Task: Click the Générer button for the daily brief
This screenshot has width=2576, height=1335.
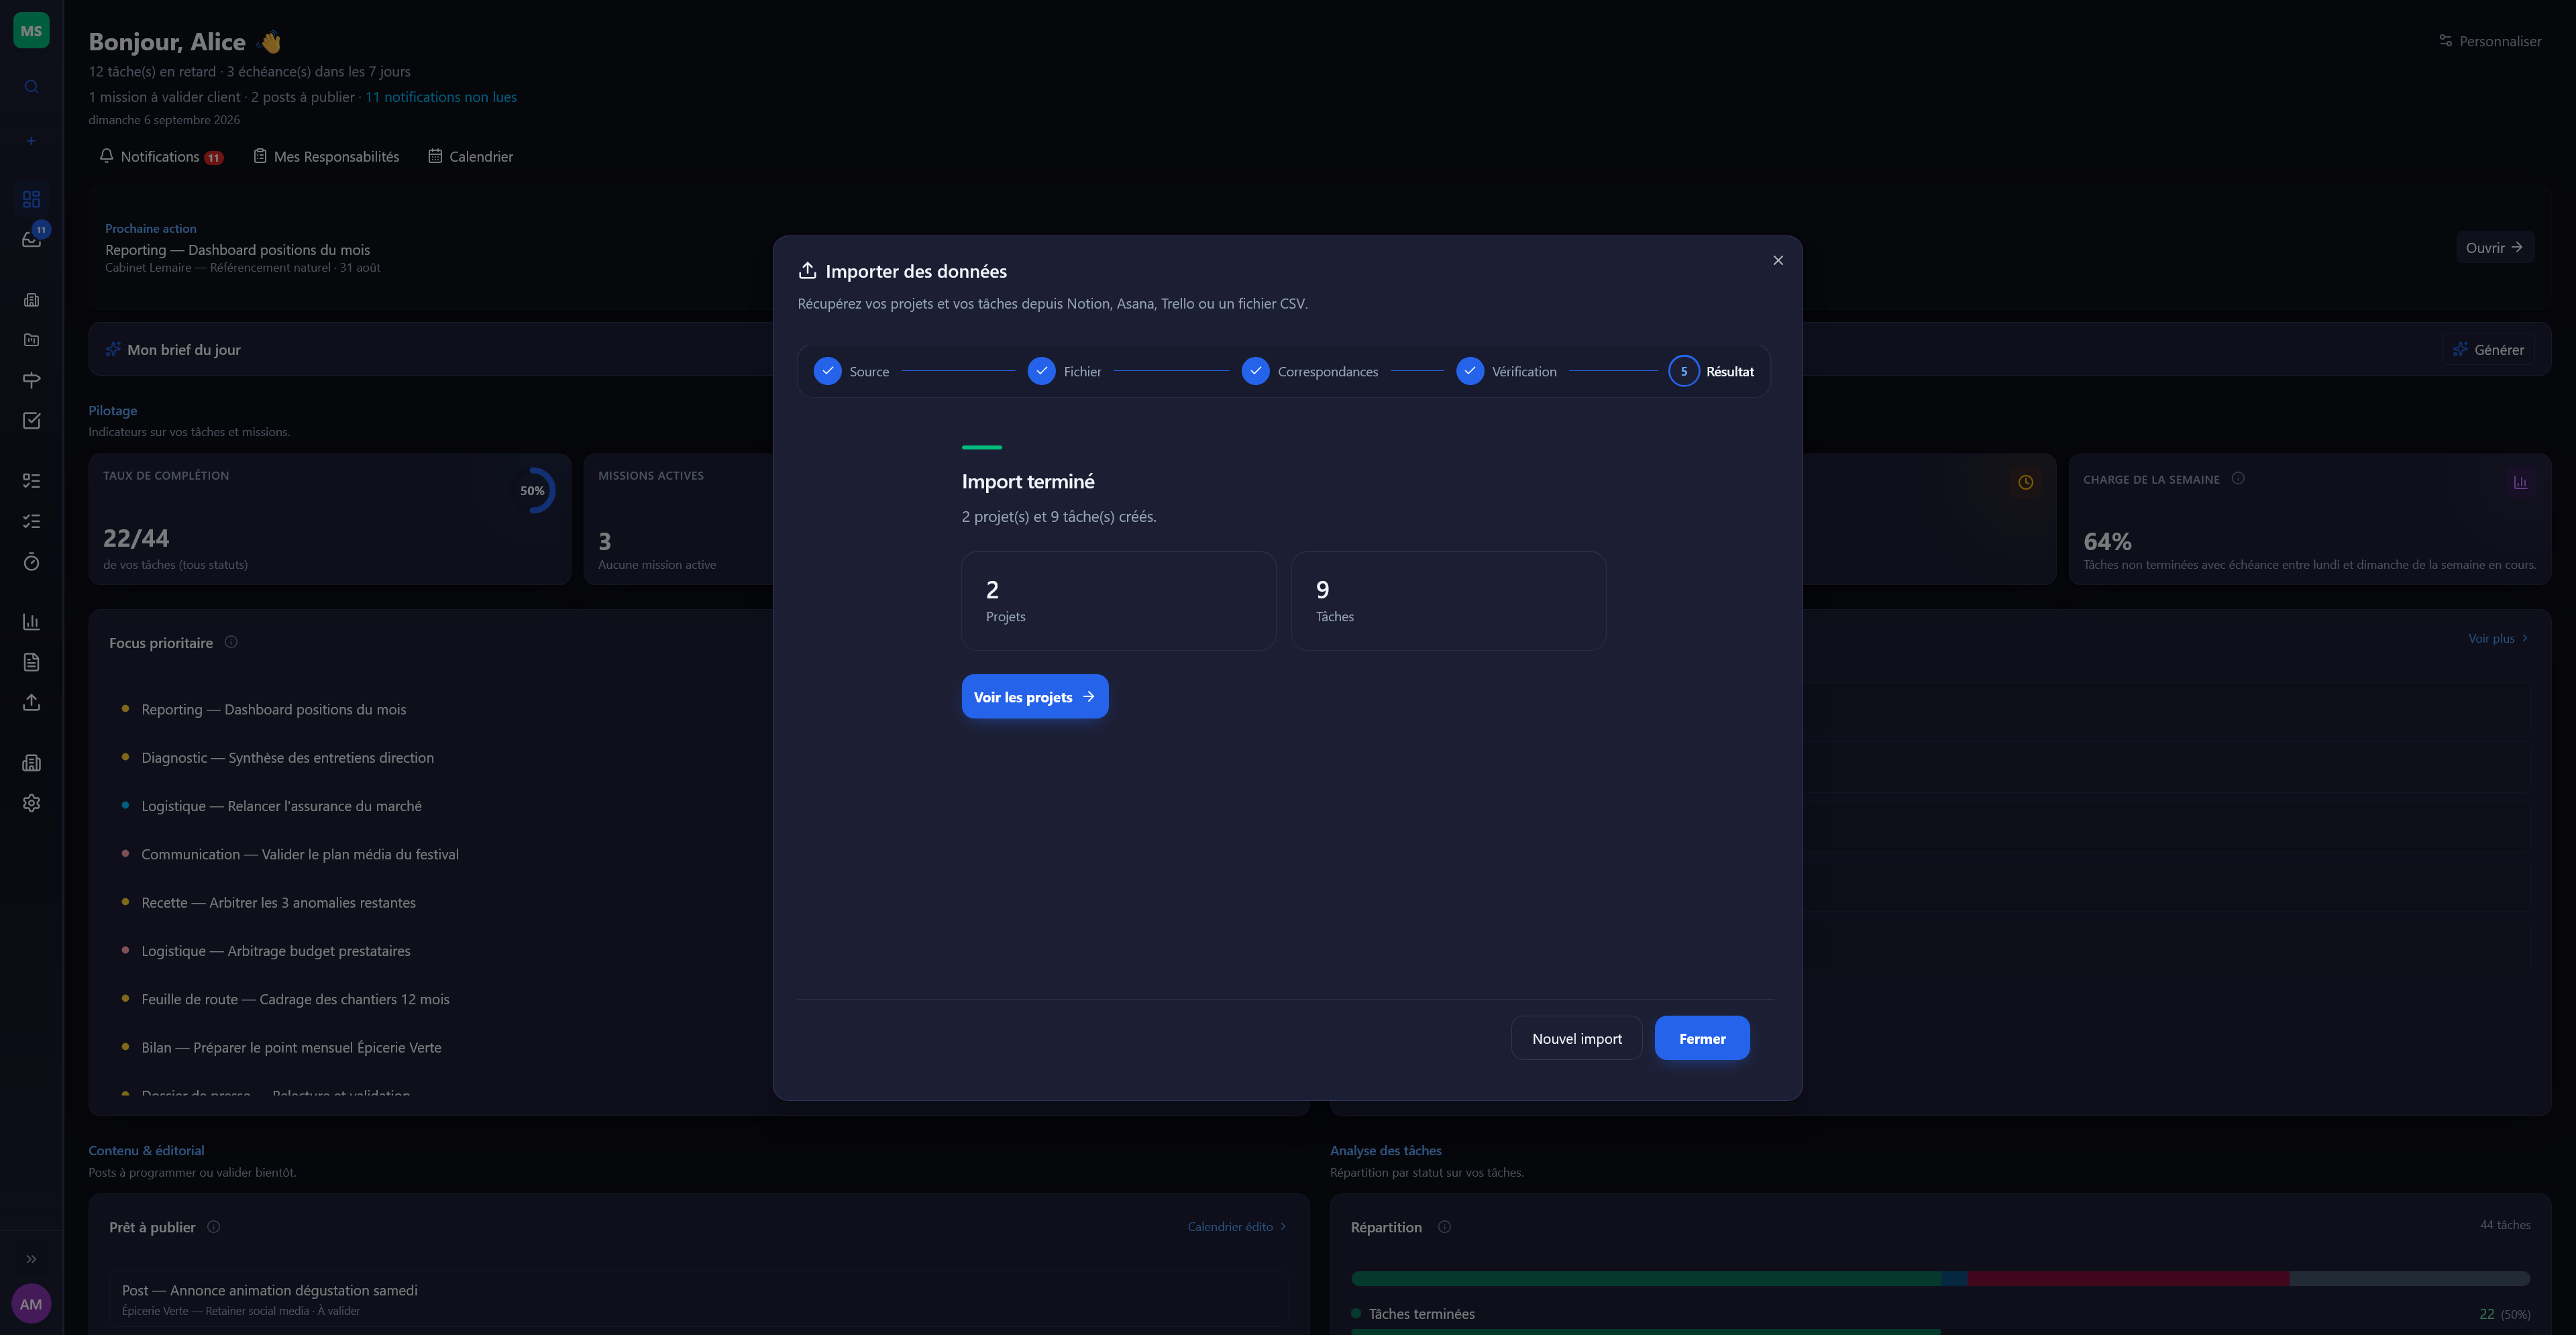Action: coord(2487,350)
